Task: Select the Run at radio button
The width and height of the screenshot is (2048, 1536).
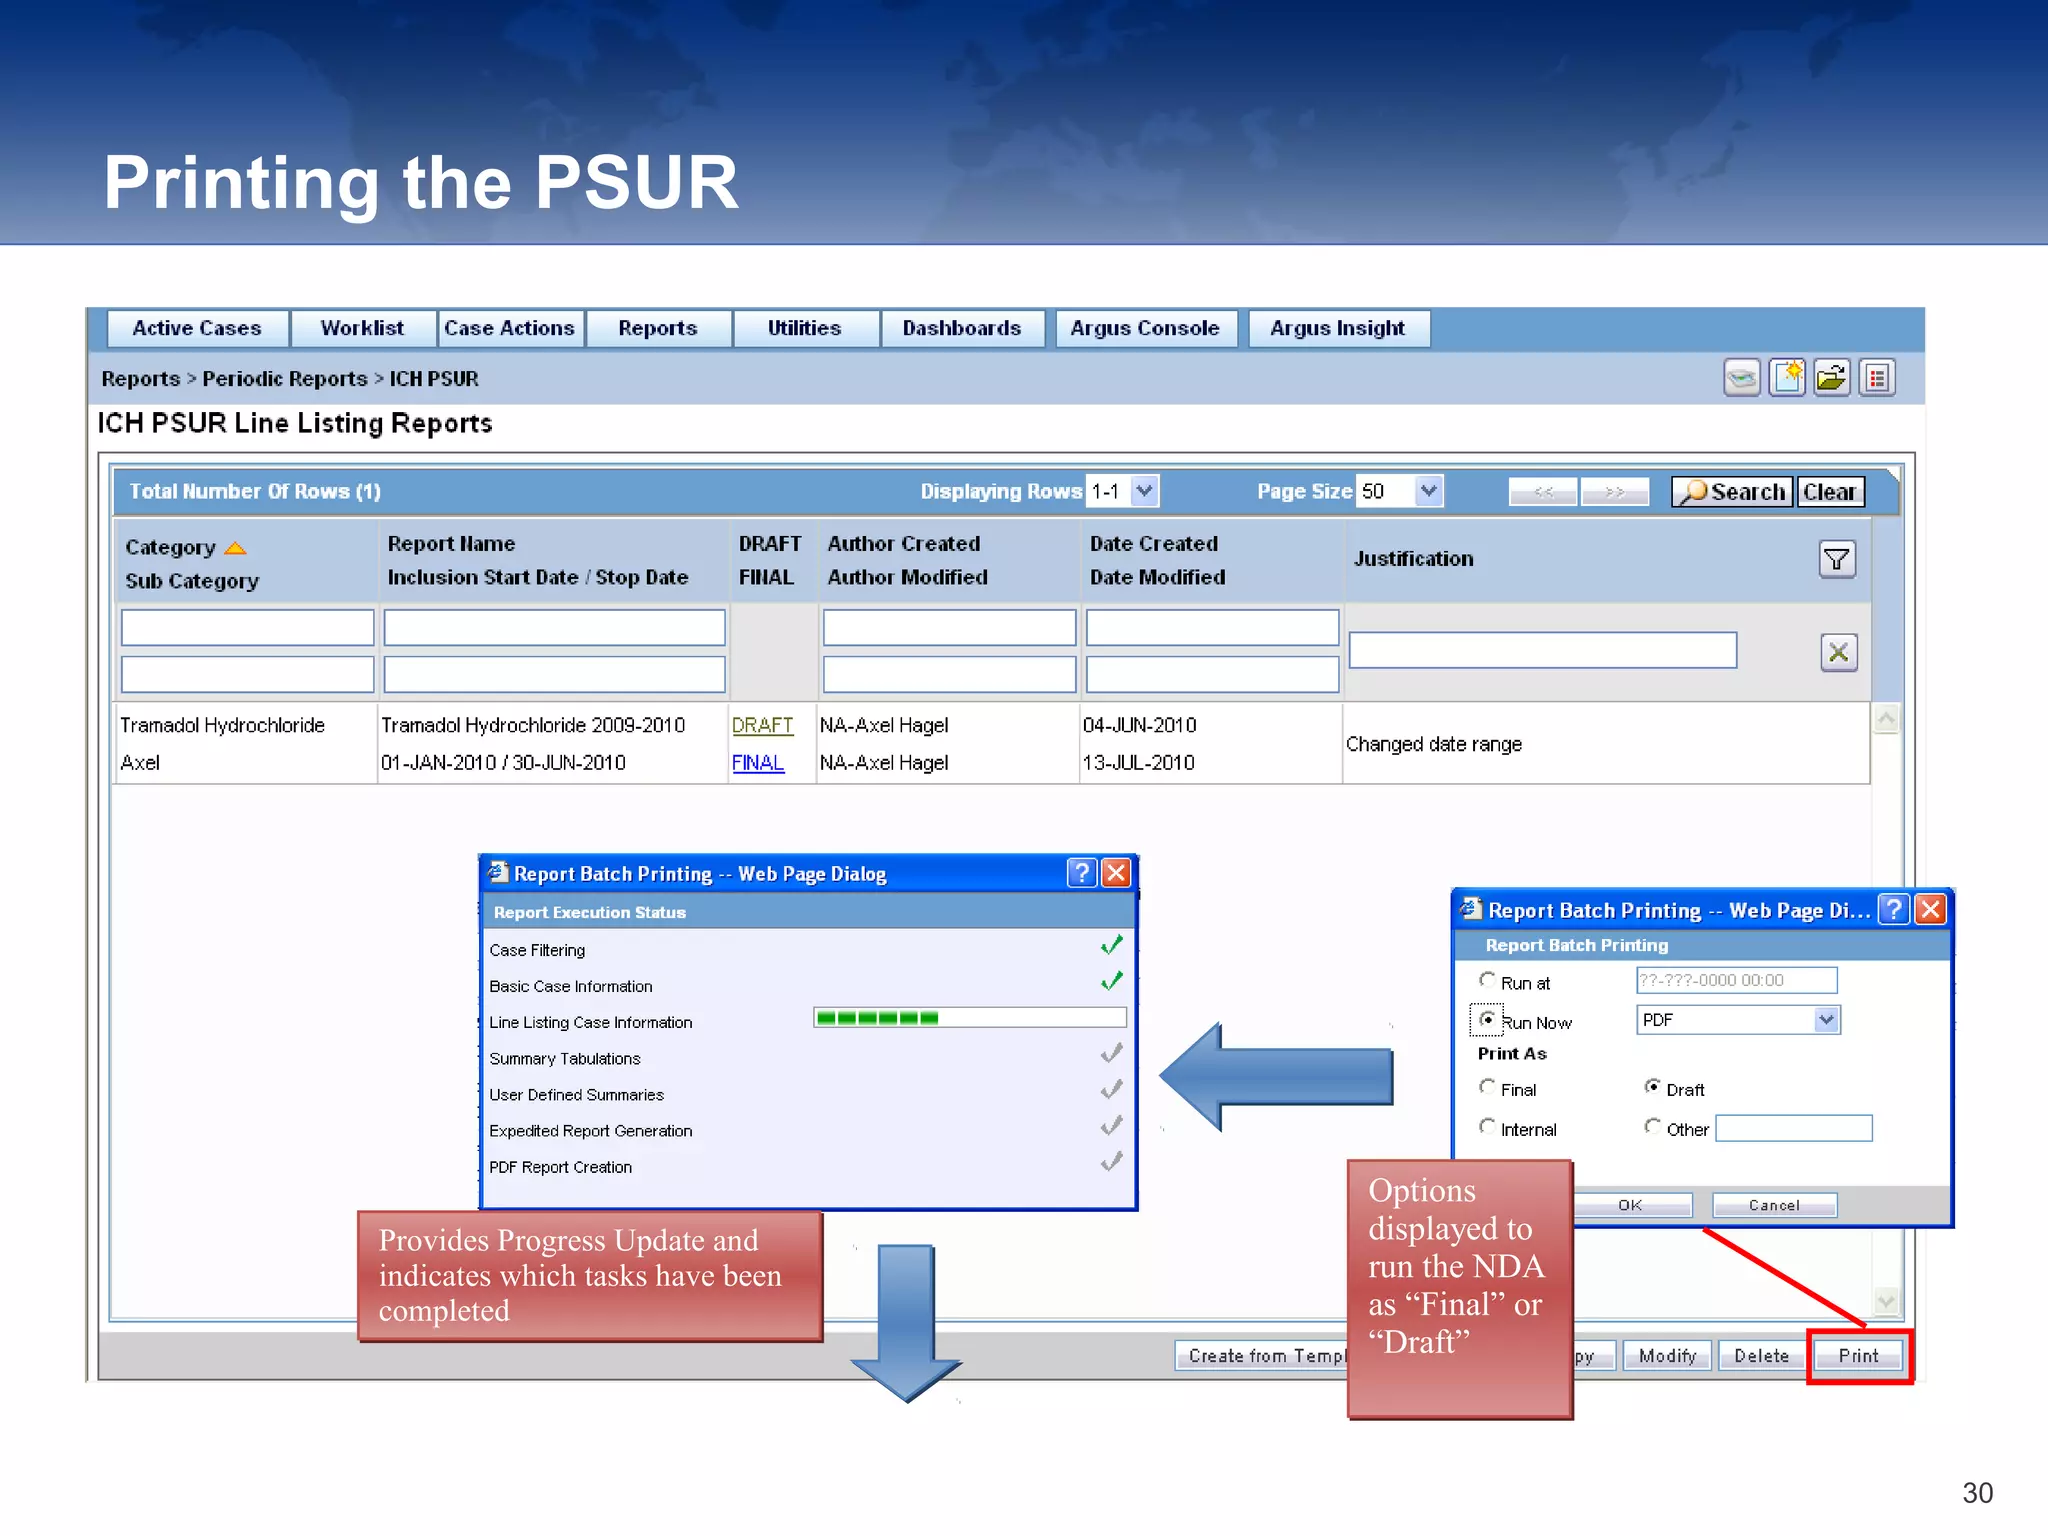Action: click(1487, 980)
